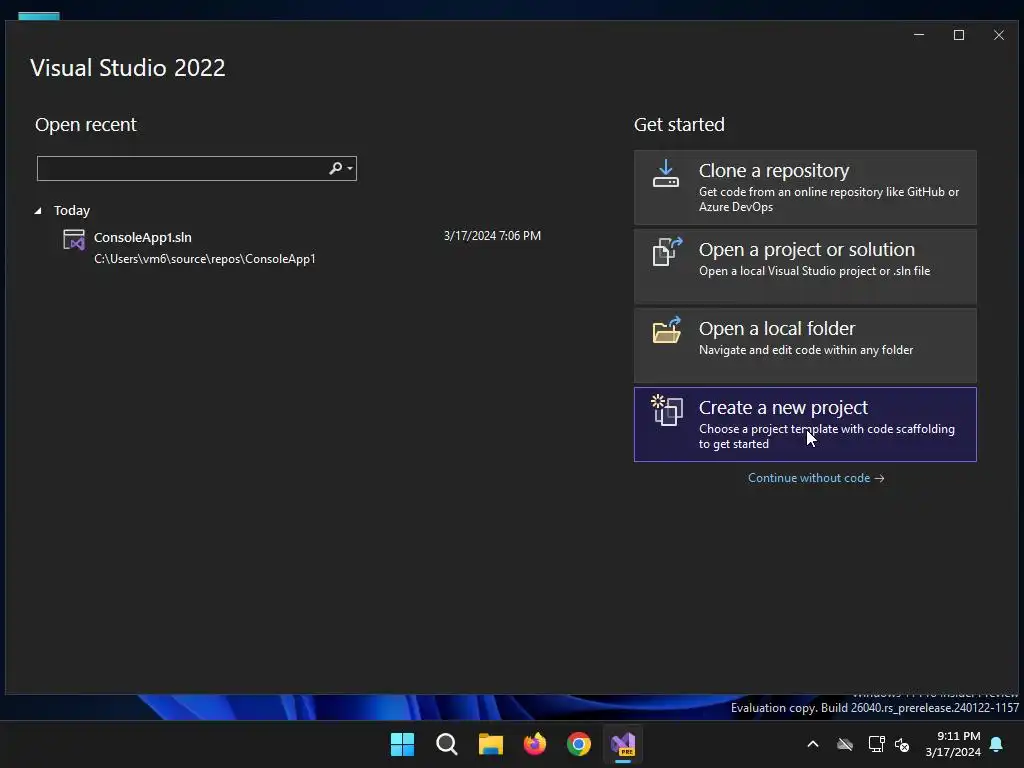Select ConsoleApp1.sln file name in recent list
1024x768 pixels.
pyautogui.click(x=142, y=237)
